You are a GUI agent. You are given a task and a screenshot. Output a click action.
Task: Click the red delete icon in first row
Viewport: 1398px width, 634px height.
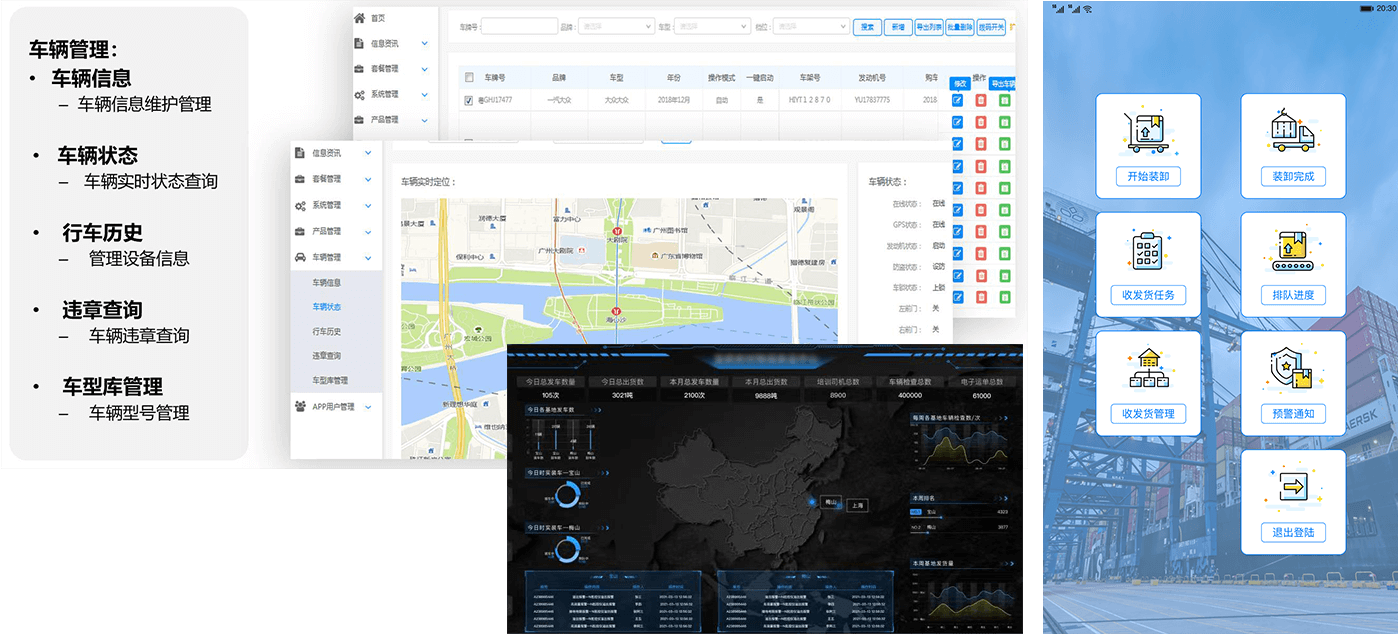coord(981,100)
